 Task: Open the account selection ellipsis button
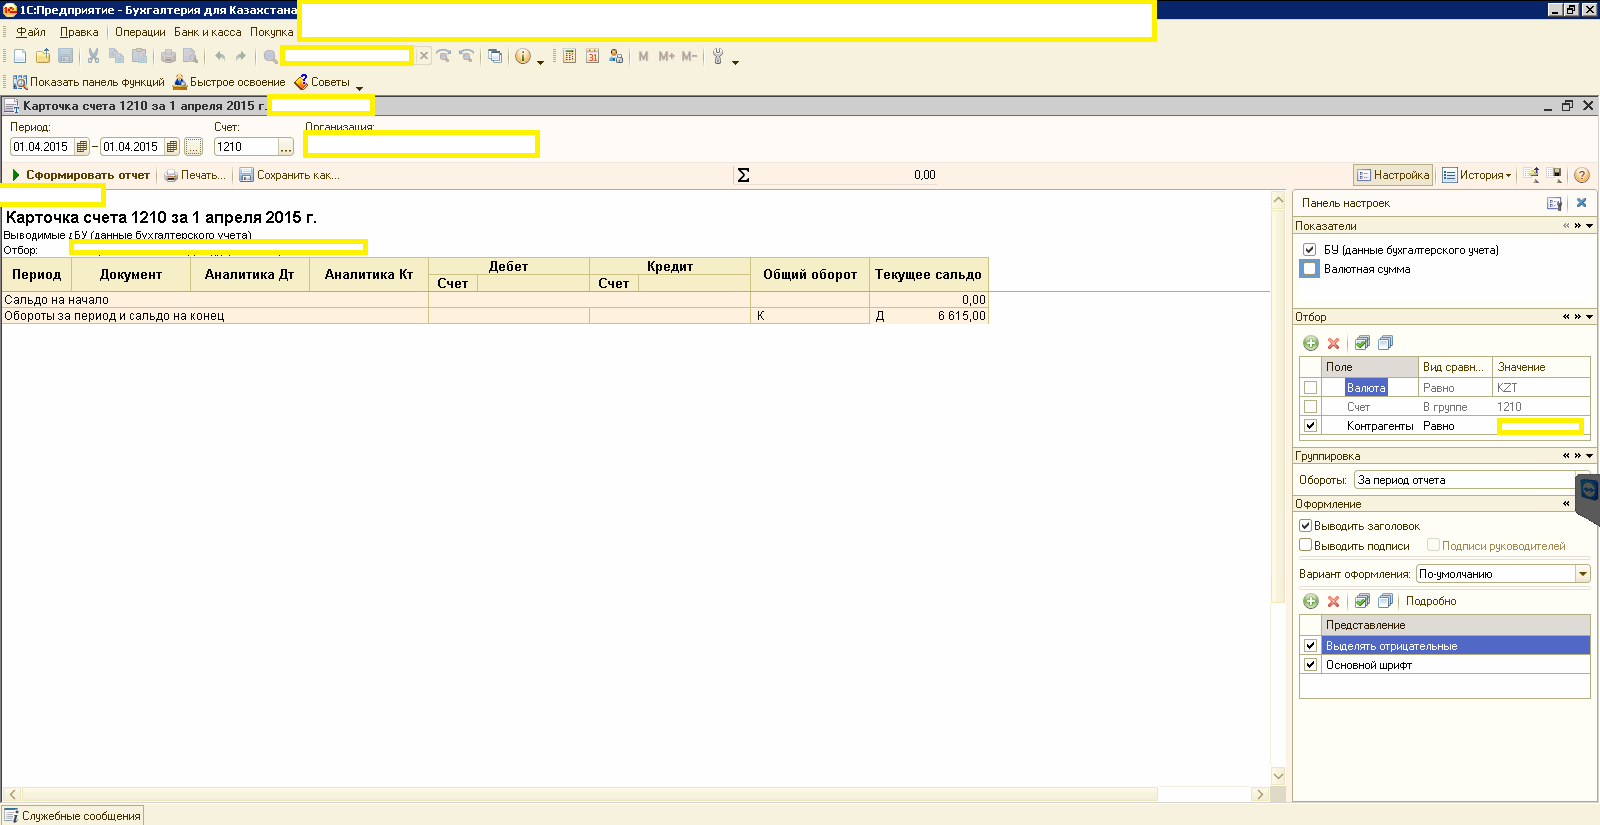tap(286, 147)
